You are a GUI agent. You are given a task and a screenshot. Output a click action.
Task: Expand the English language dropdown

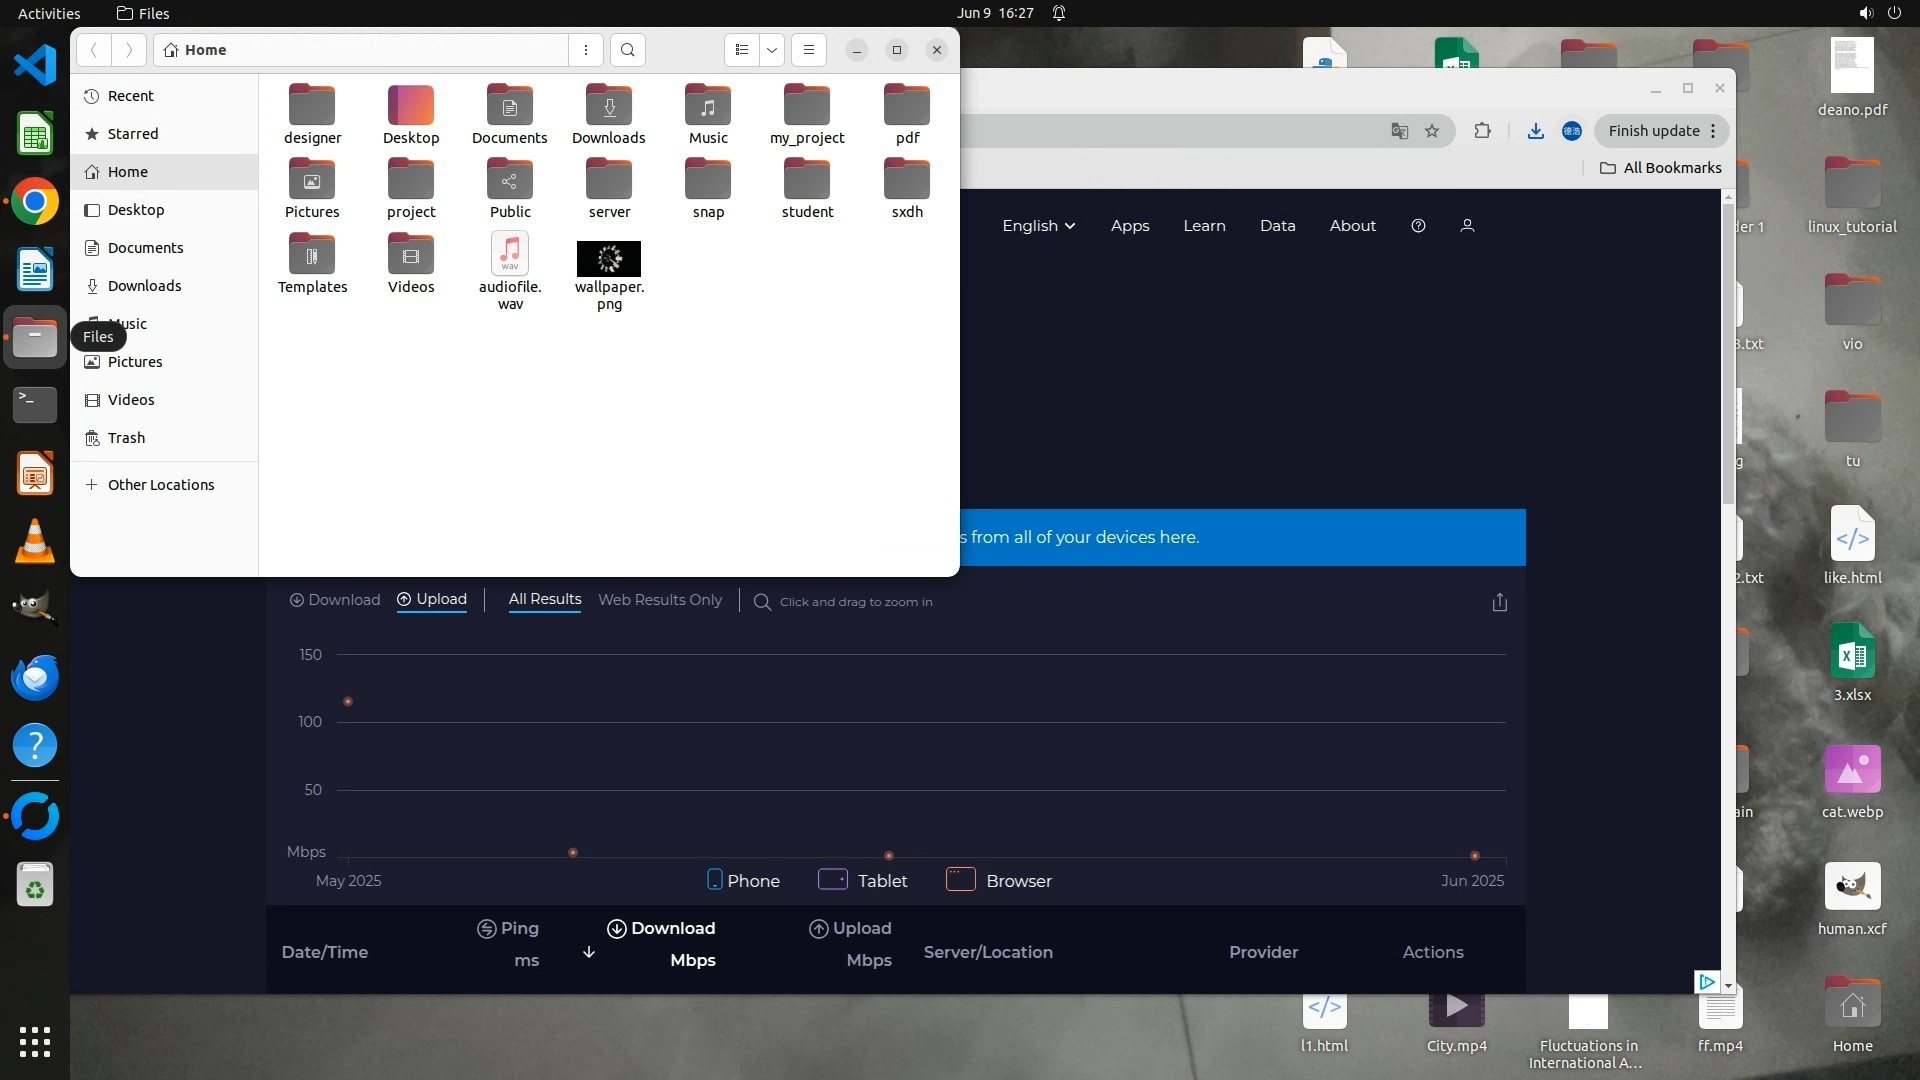point(1038,226)
